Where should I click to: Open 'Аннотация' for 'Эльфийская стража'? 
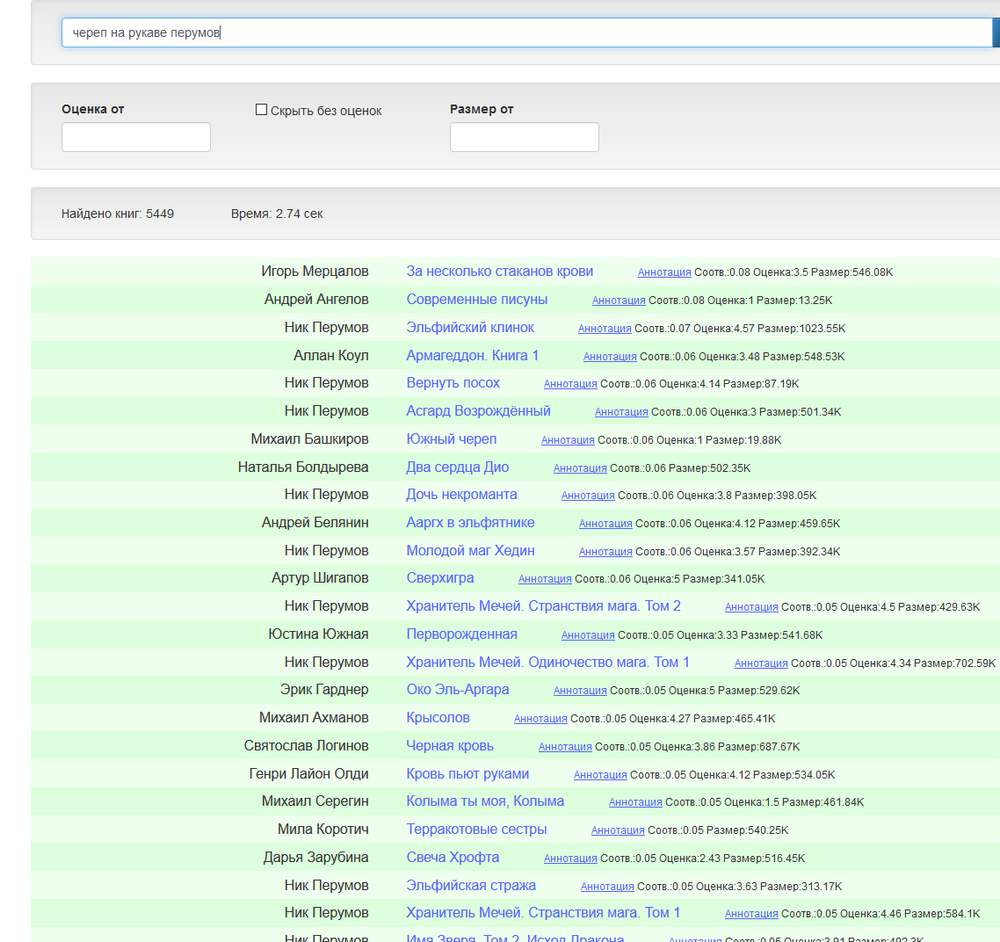click(x=607, y=886)
